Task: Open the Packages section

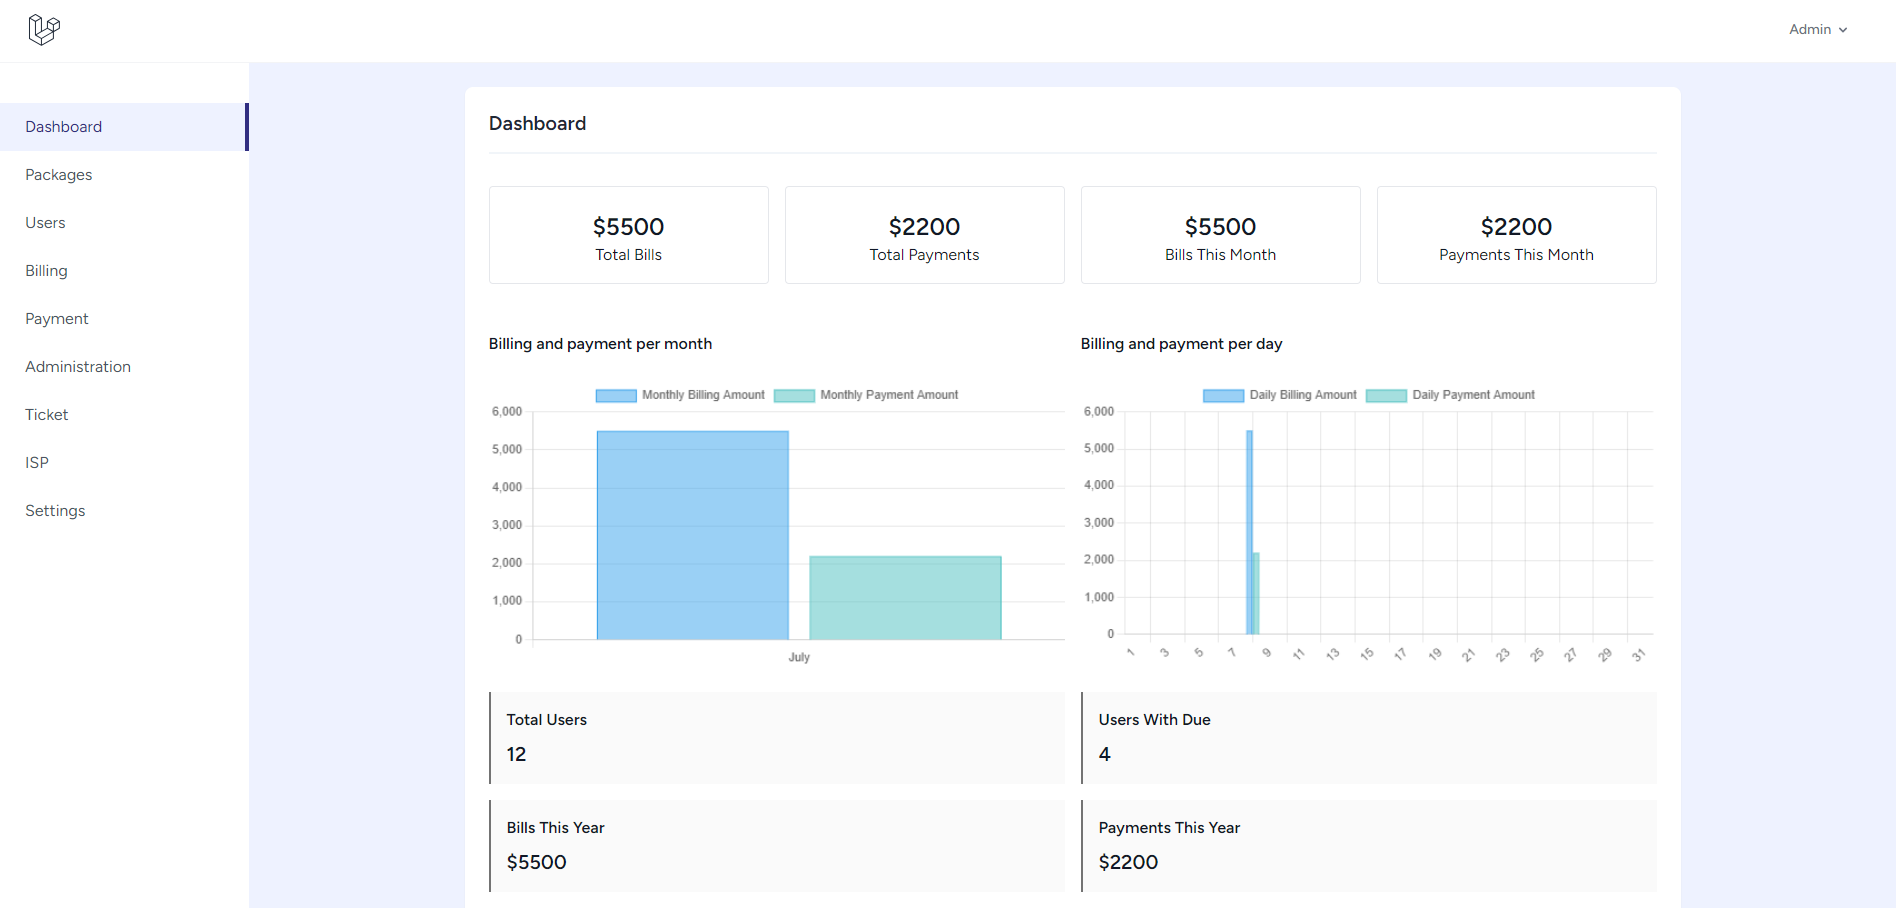Action: click(58, 174)
